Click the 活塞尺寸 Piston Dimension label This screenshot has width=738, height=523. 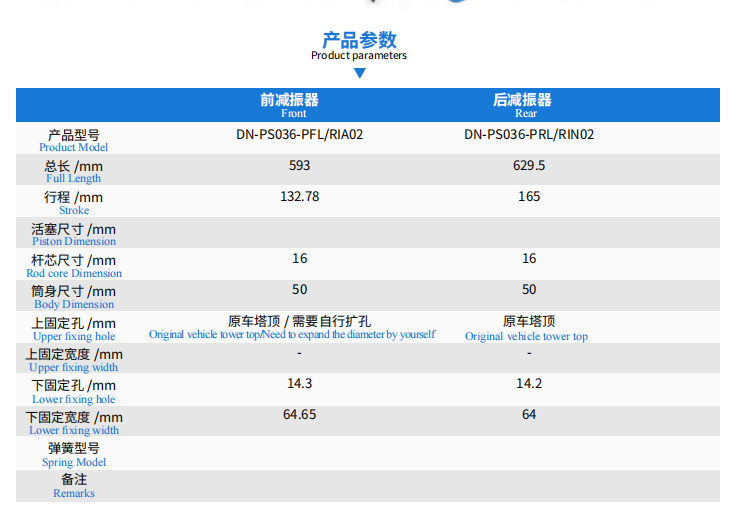74,234
